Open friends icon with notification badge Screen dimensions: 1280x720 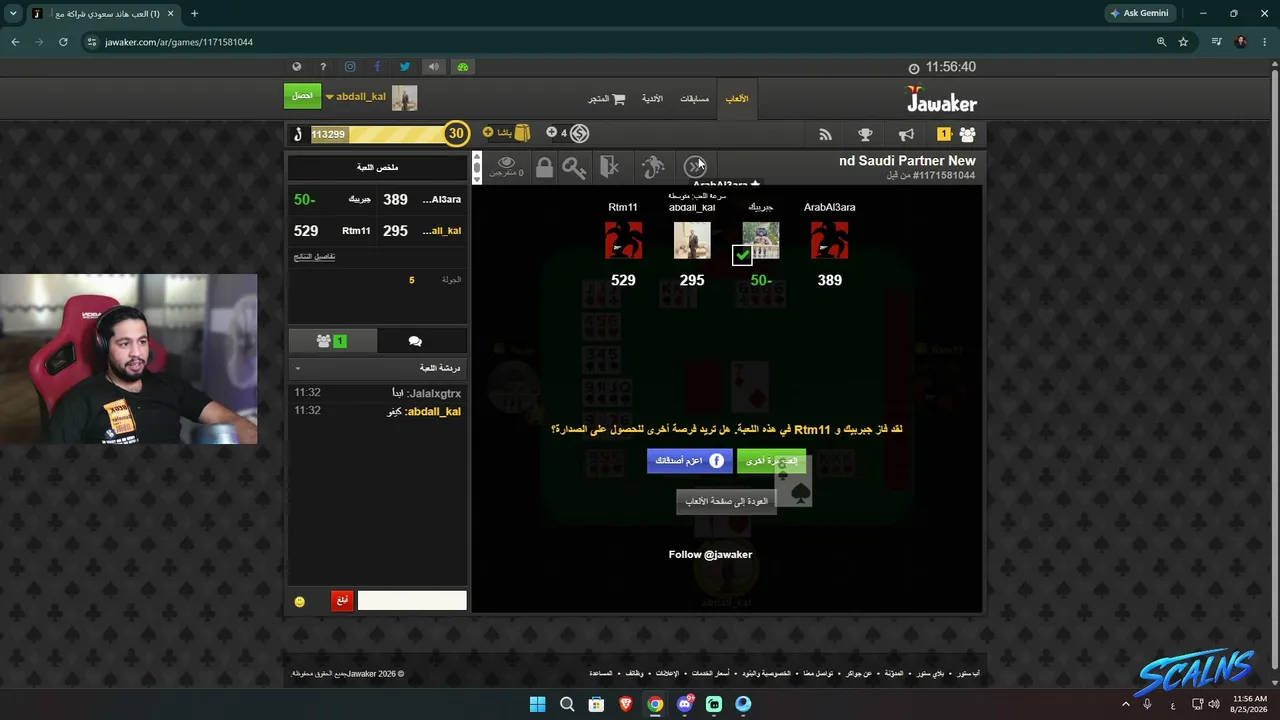(957, 134)
